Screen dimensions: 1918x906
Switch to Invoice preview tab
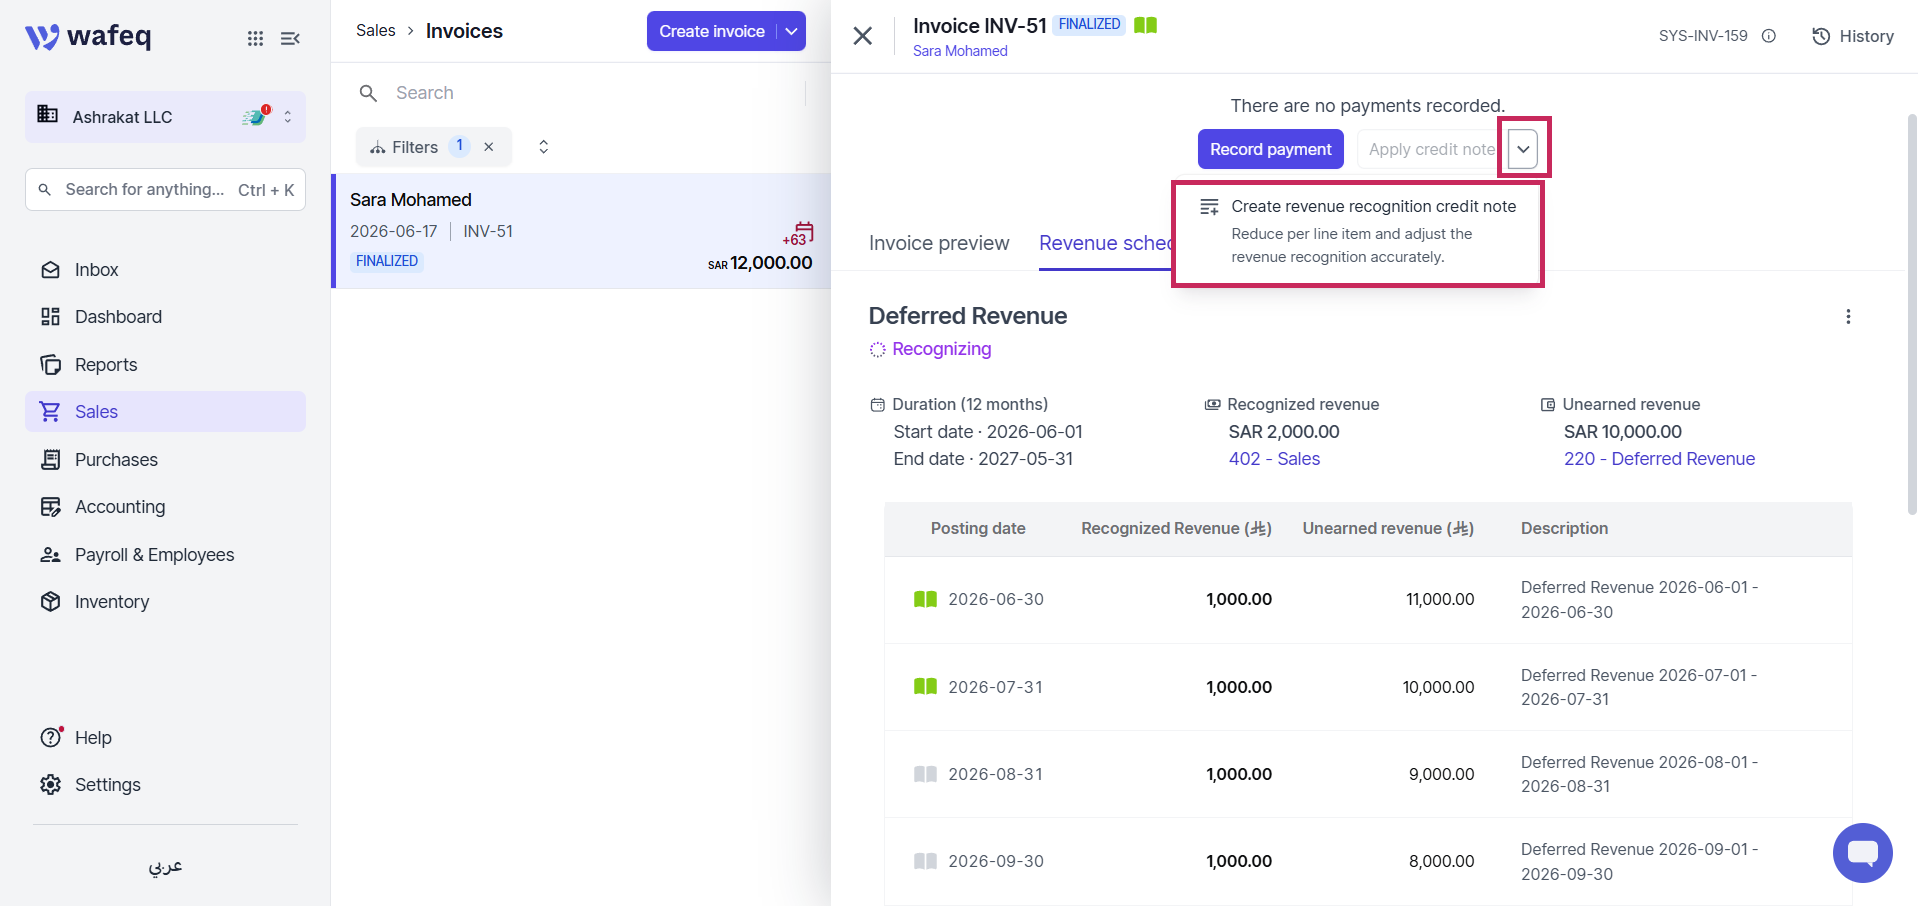click(x=939, y=243)
